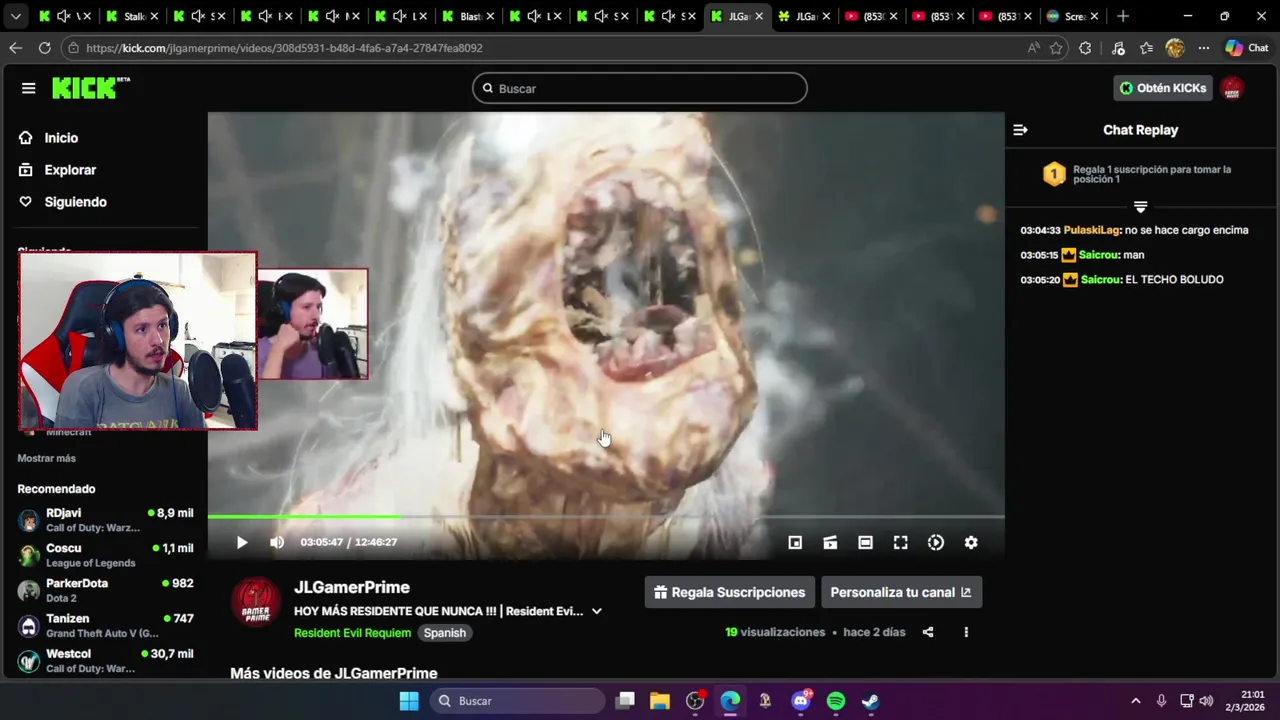Click Mostrar más in the sidebar

point(46,458)
